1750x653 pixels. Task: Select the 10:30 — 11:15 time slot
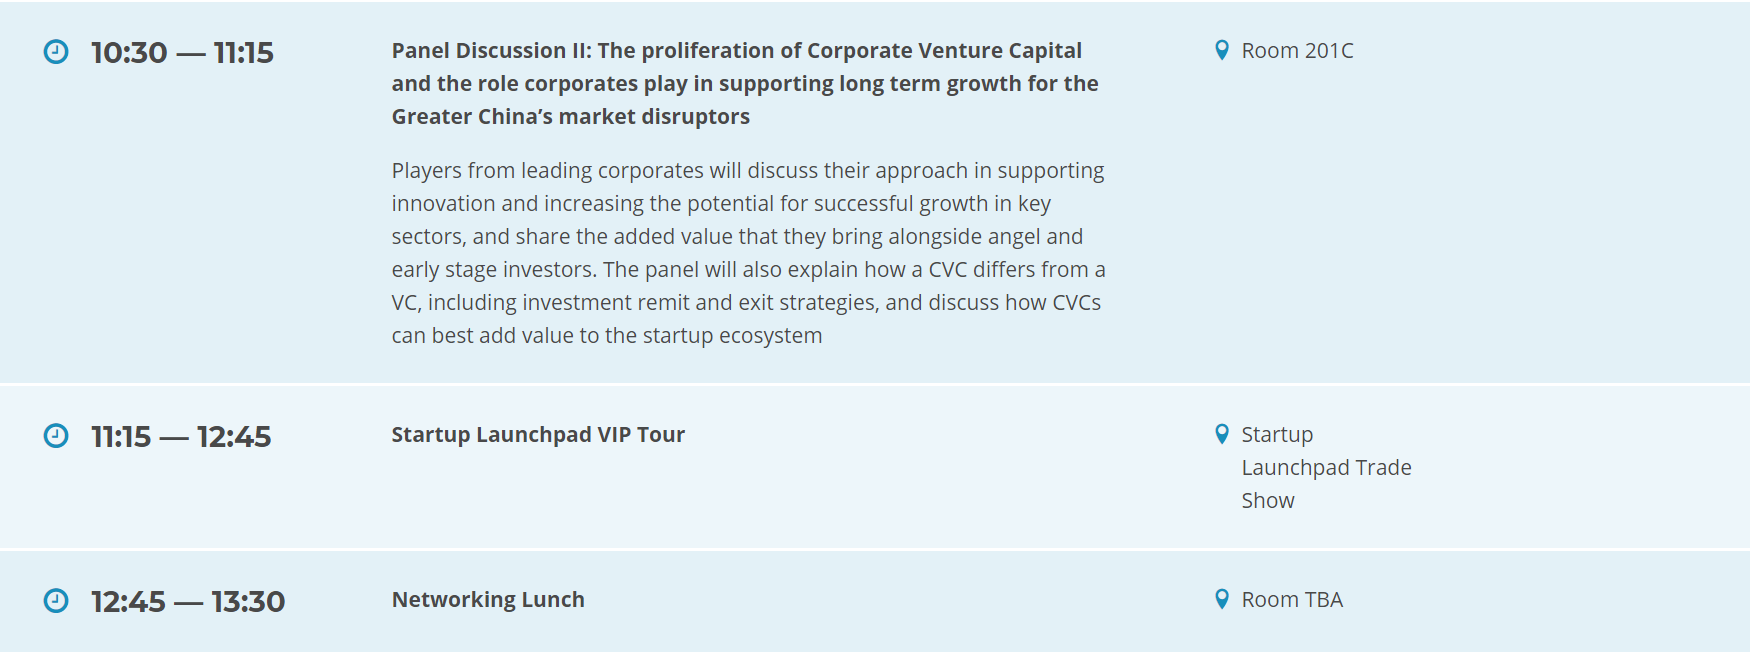pyautogui.click(x=182, y=52)
